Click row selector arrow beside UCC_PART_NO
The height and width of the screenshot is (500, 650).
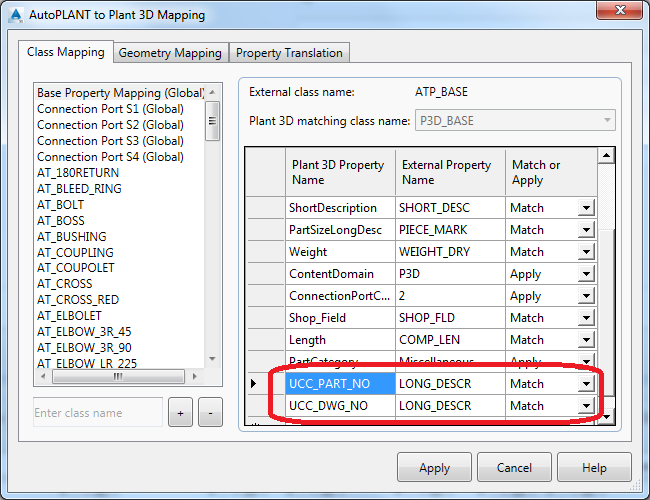(x=254, y=383)
